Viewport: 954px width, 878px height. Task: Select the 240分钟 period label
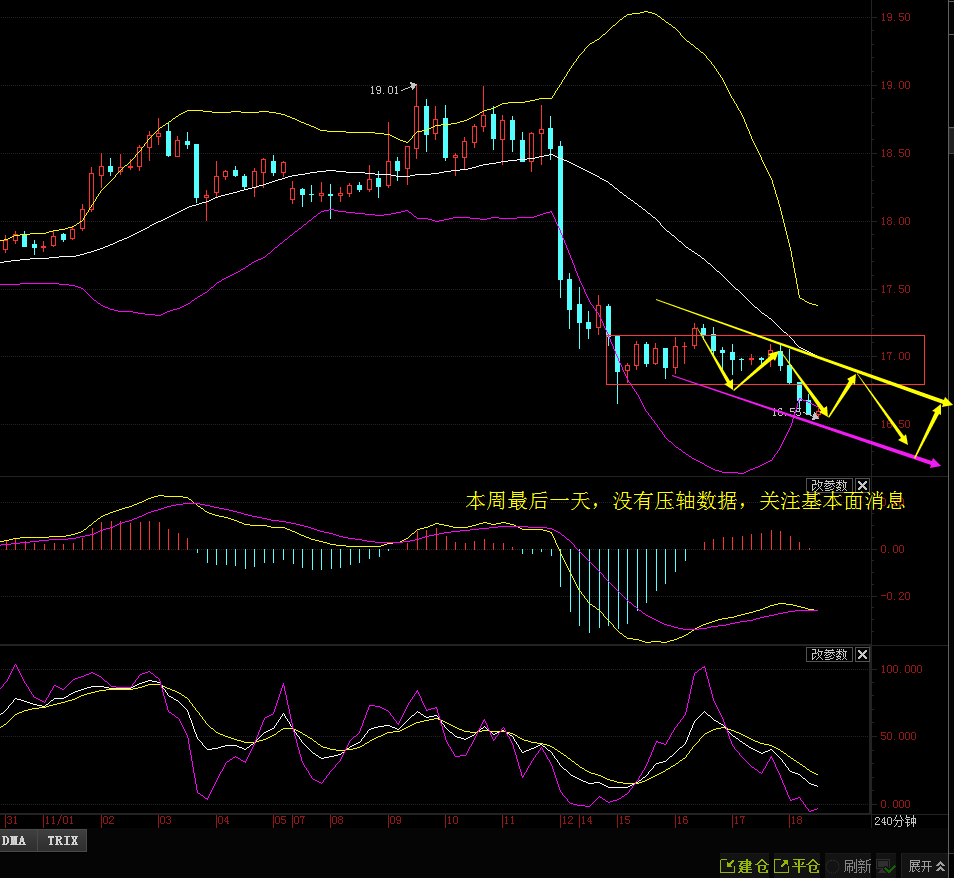click(x=895, y=821)
